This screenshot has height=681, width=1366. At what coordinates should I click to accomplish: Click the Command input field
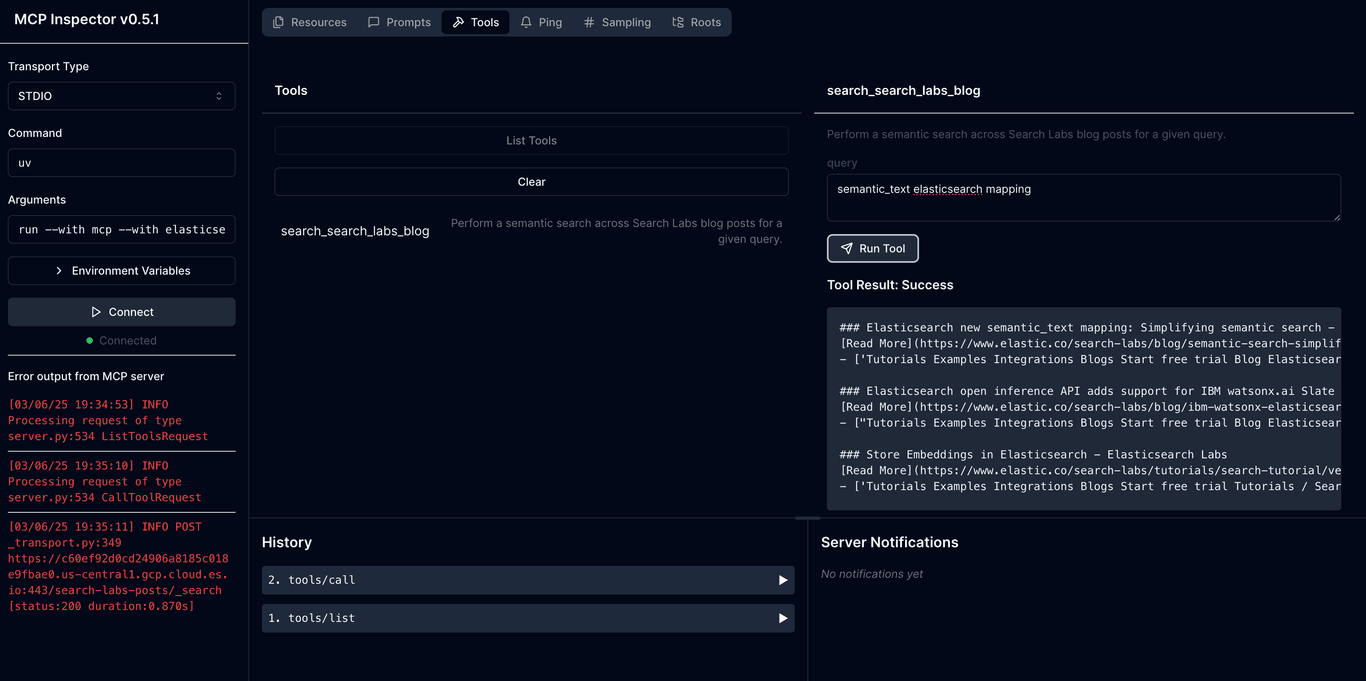[121, 163]
